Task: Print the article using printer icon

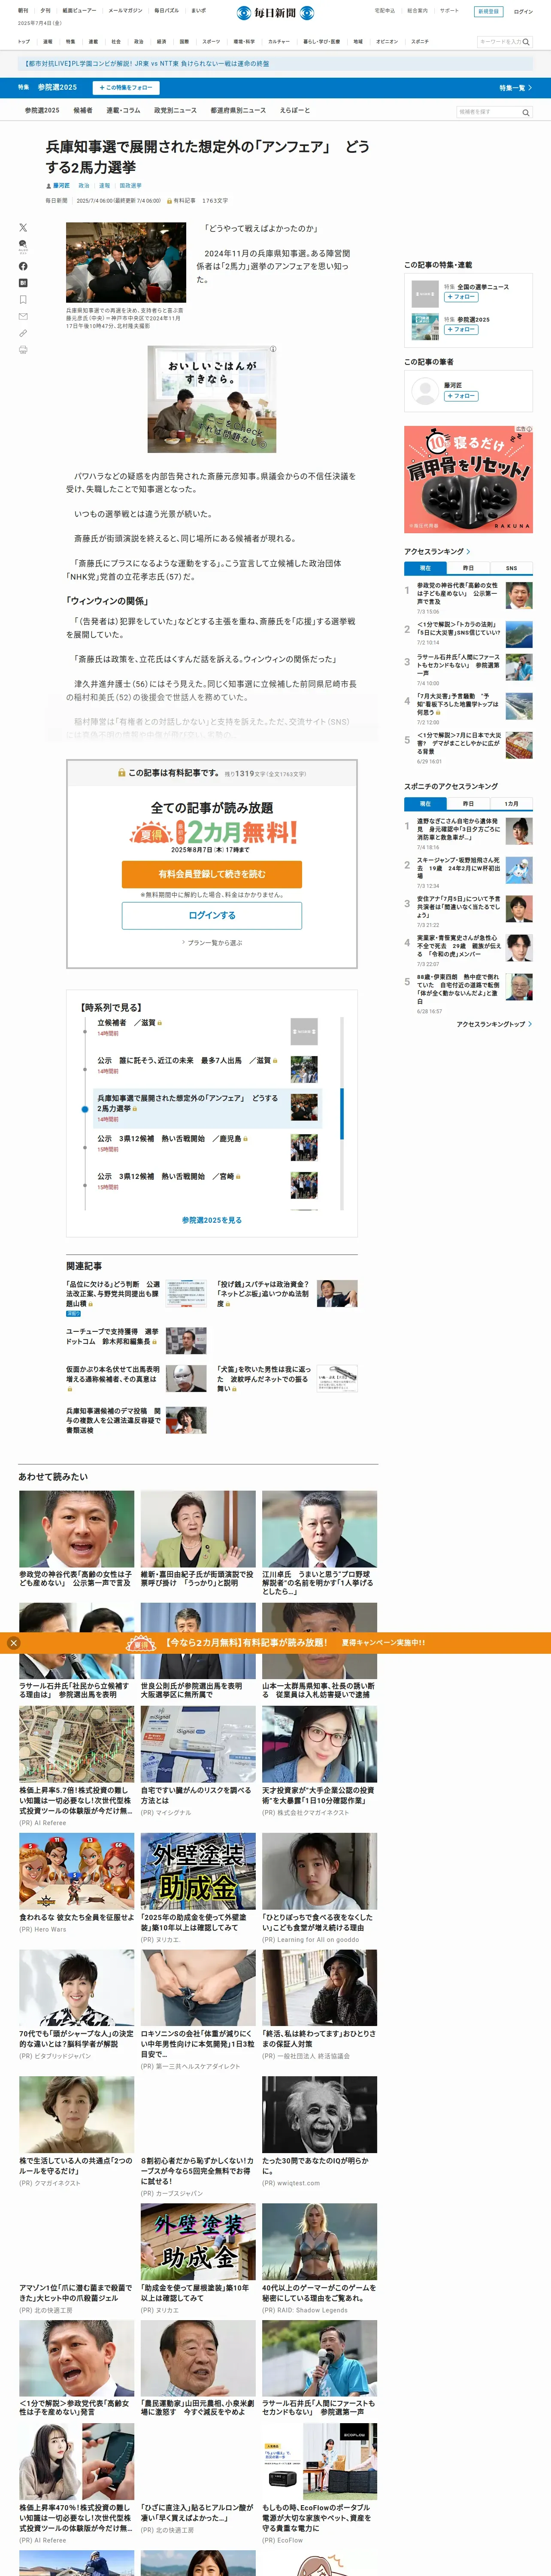Action: pos(23,350)
